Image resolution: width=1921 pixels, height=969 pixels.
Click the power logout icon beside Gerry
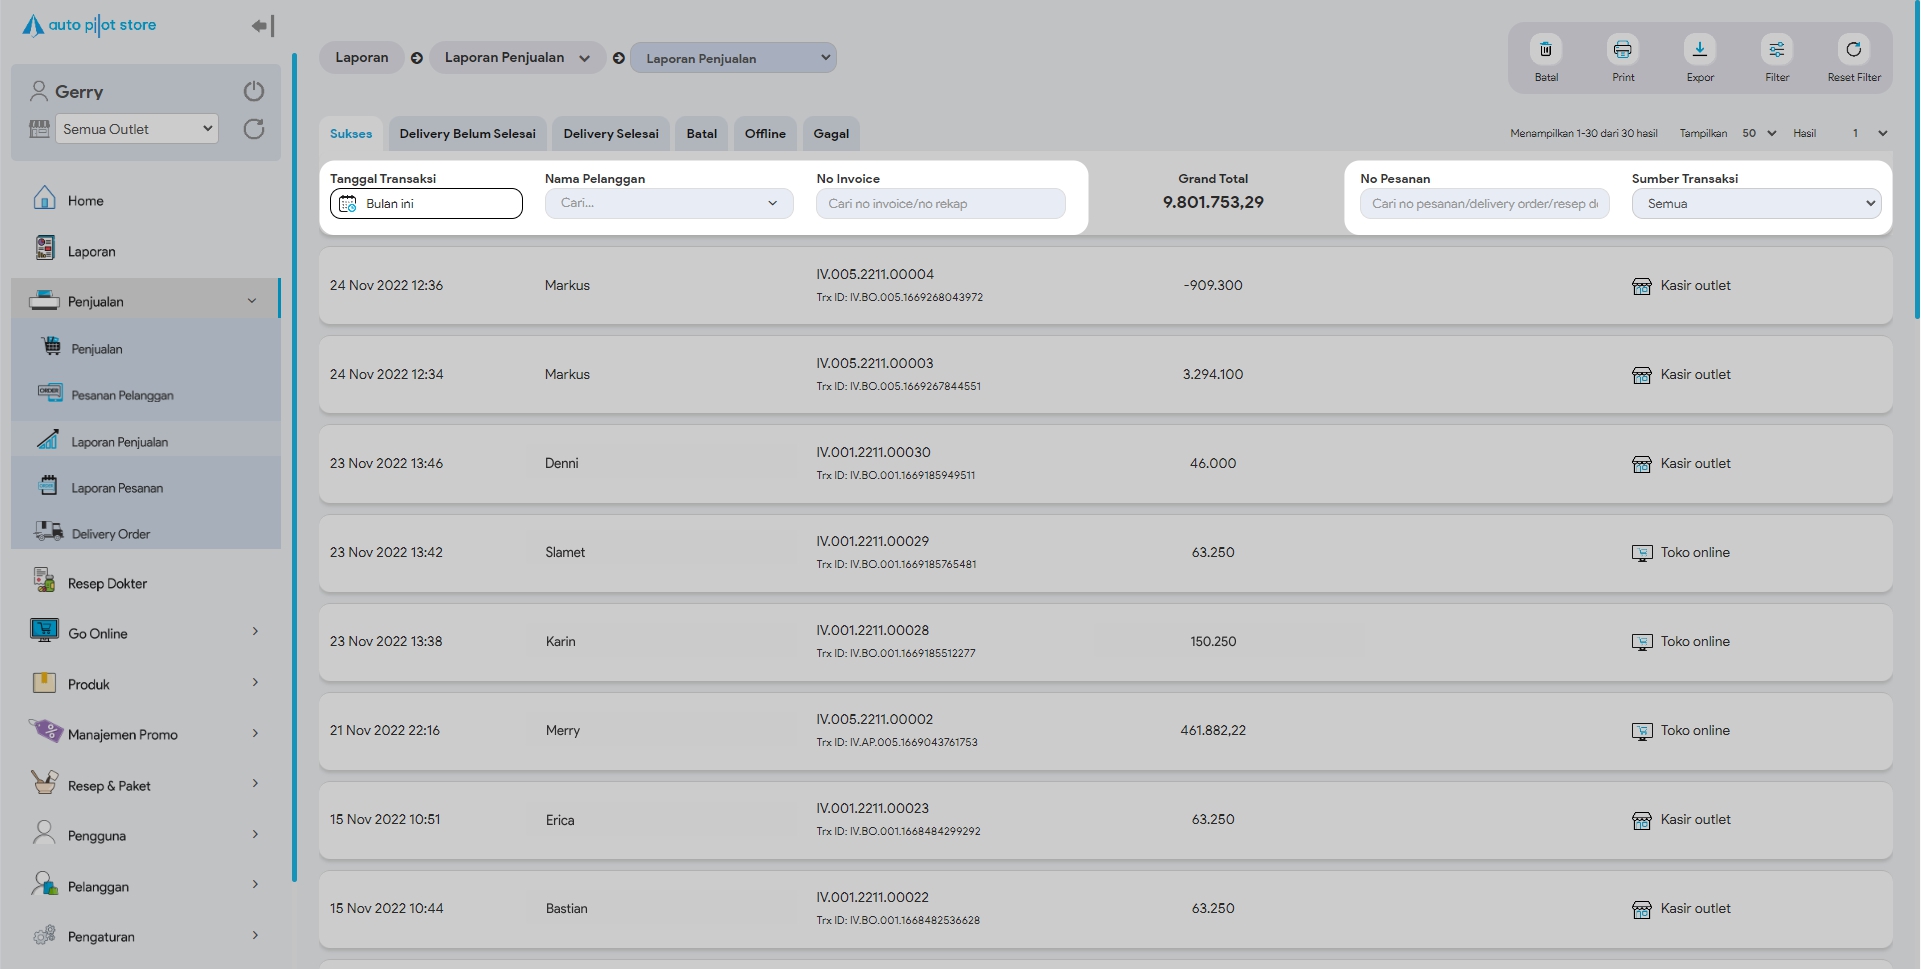pos(254,91)
